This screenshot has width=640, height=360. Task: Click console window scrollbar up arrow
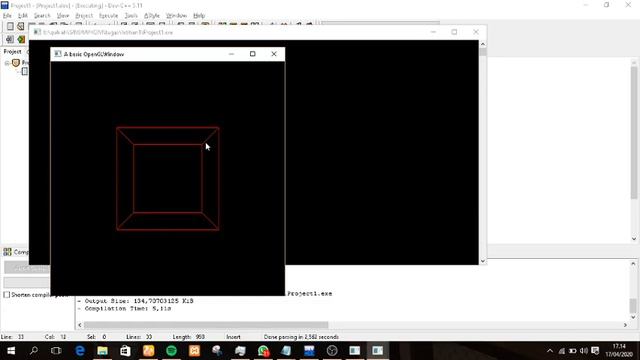pyautogui.click(x=483, y=44)
